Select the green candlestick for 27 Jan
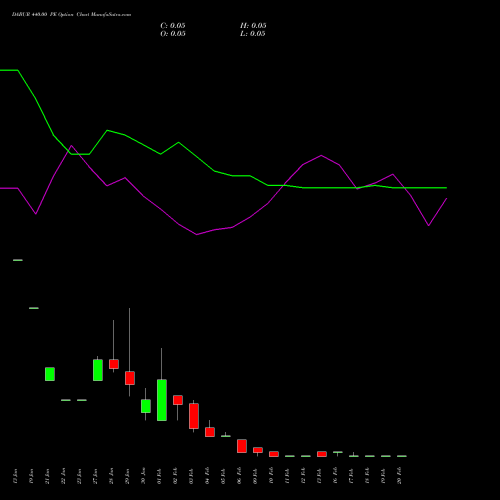Viewport: 500px width, 500px height. (x=98, y=370)
